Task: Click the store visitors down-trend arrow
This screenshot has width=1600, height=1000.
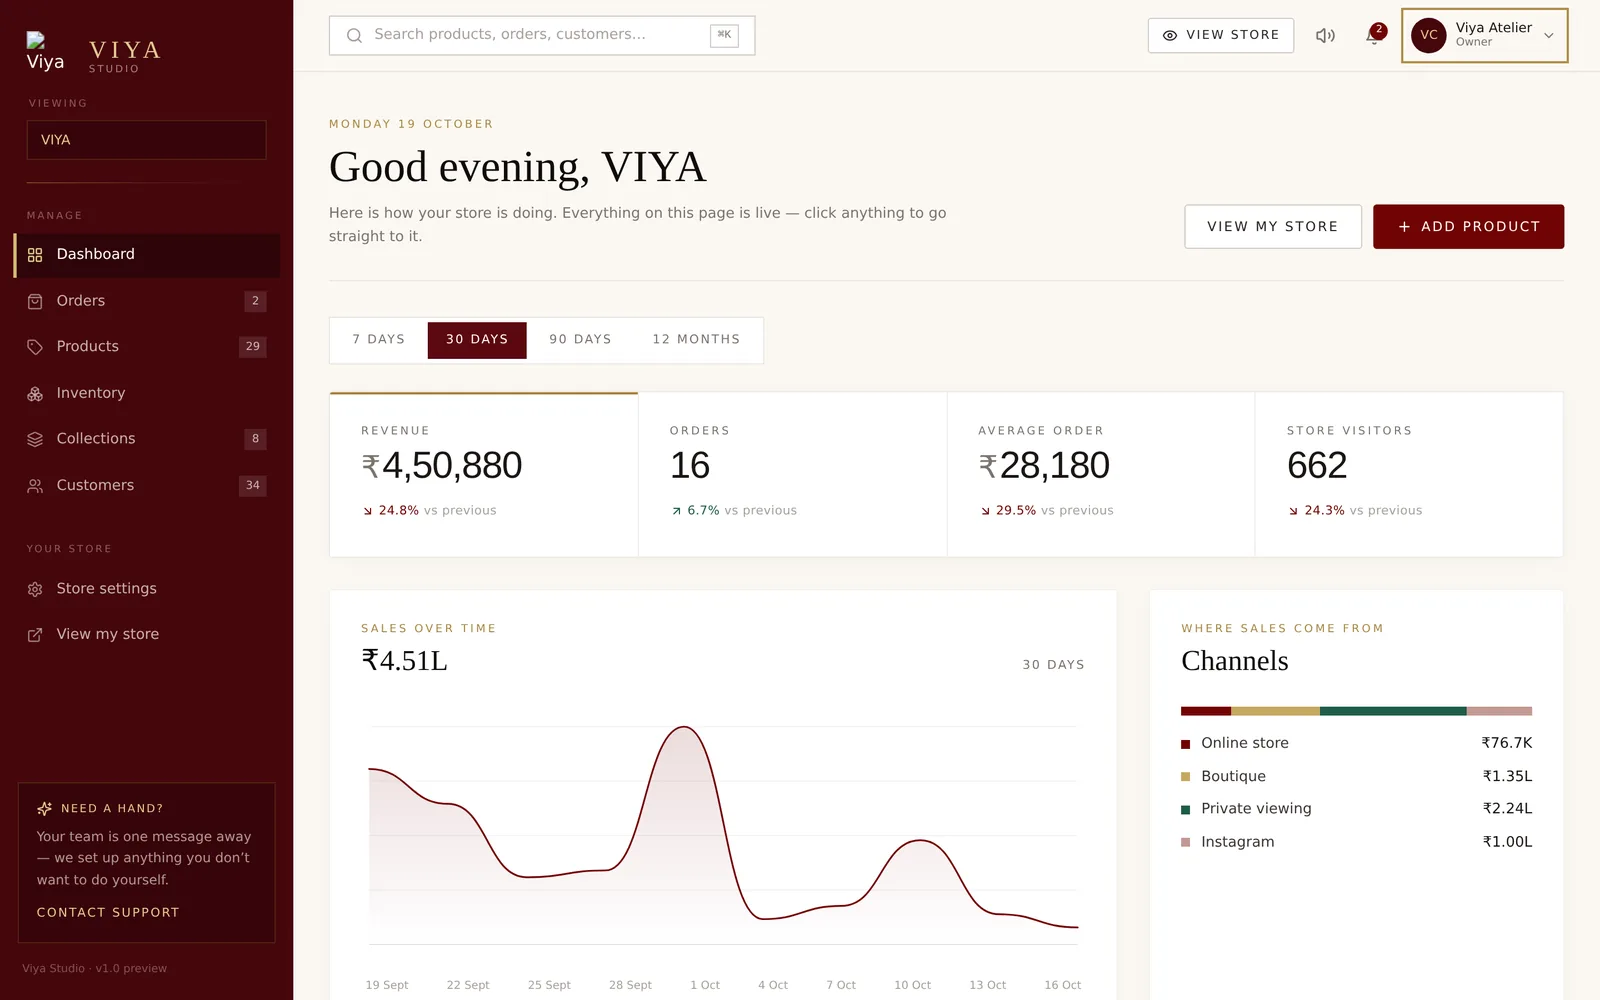Action: pyautogui.click(x=1293, y=511)
